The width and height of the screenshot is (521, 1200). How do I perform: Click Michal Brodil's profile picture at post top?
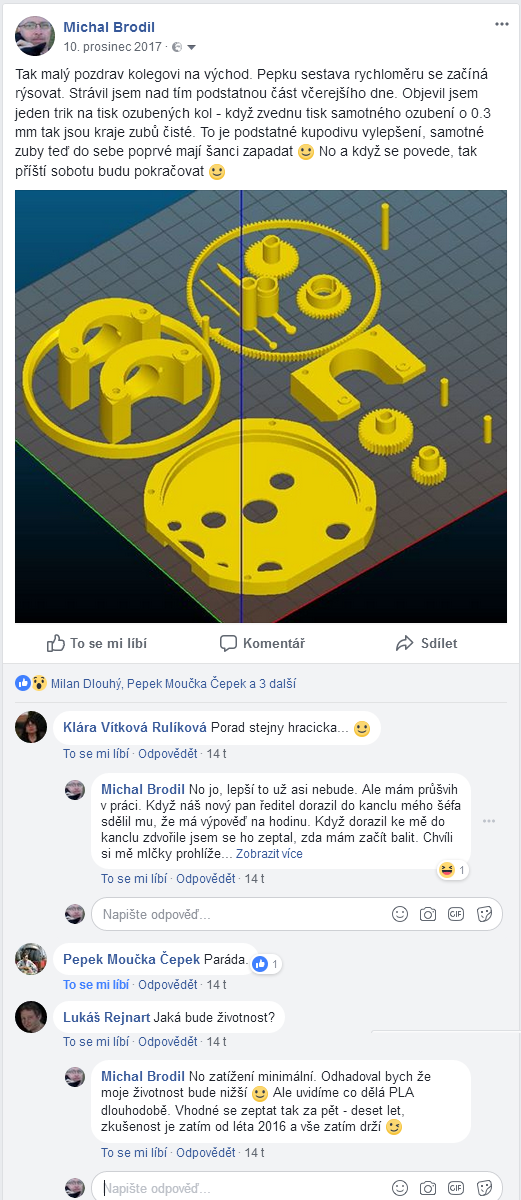coord(35,36)
